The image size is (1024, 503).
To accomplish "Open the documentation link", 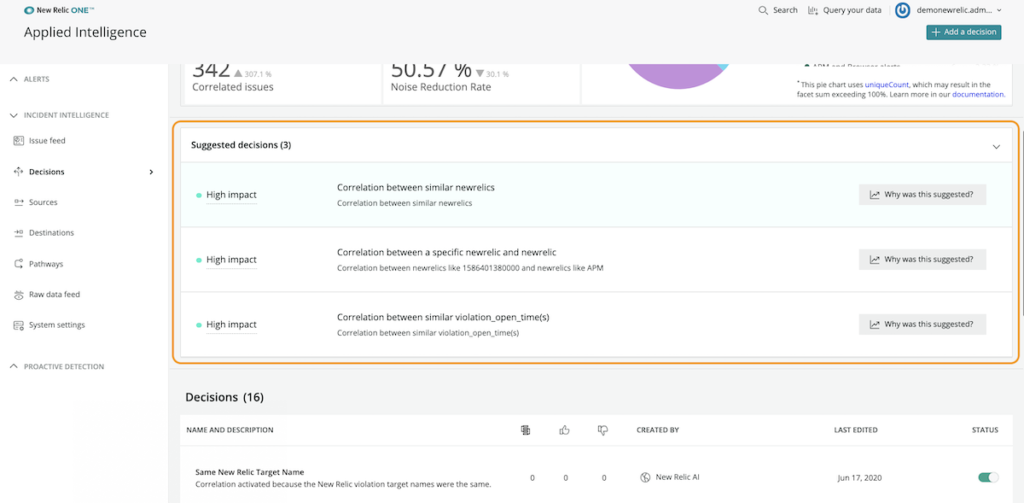I will [978, 94].
